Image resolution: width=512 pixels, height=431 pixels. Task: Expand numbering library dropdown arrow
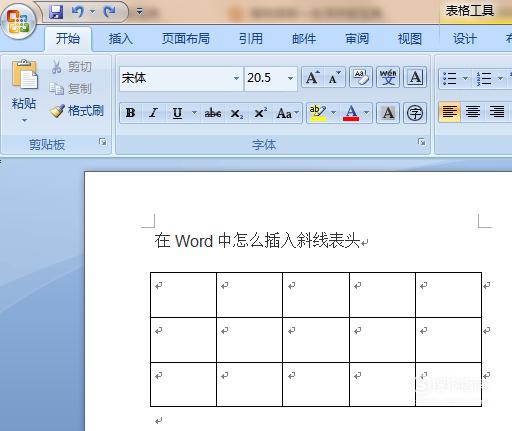pos(500,79)
